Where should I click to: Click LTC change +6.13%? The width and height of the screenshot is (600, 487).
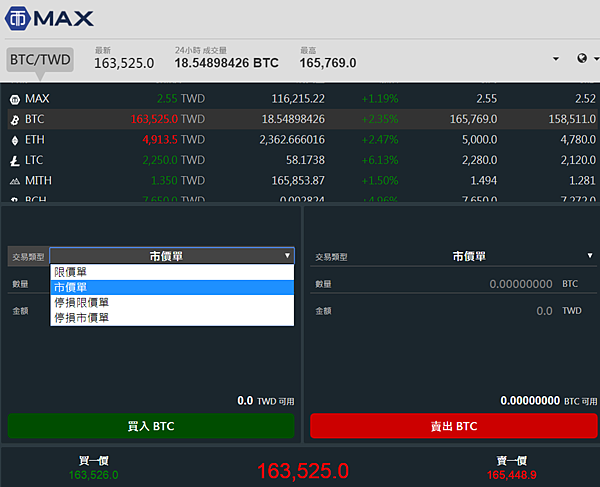click(x=380, y=160)
